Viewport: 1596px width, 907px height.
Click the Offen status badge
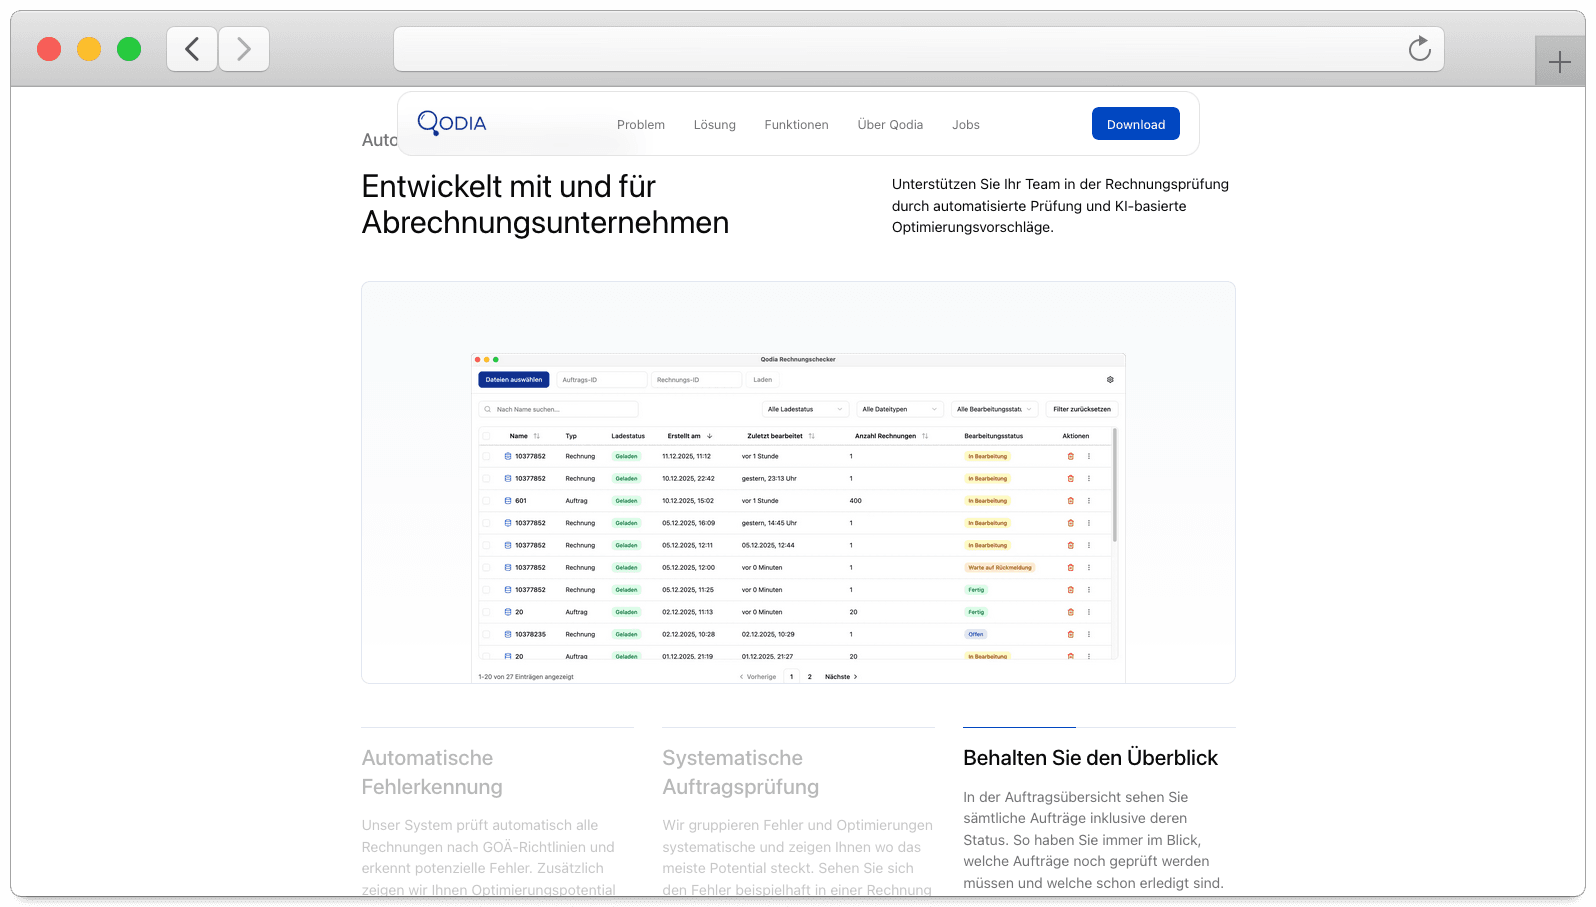tap(976, 634)
